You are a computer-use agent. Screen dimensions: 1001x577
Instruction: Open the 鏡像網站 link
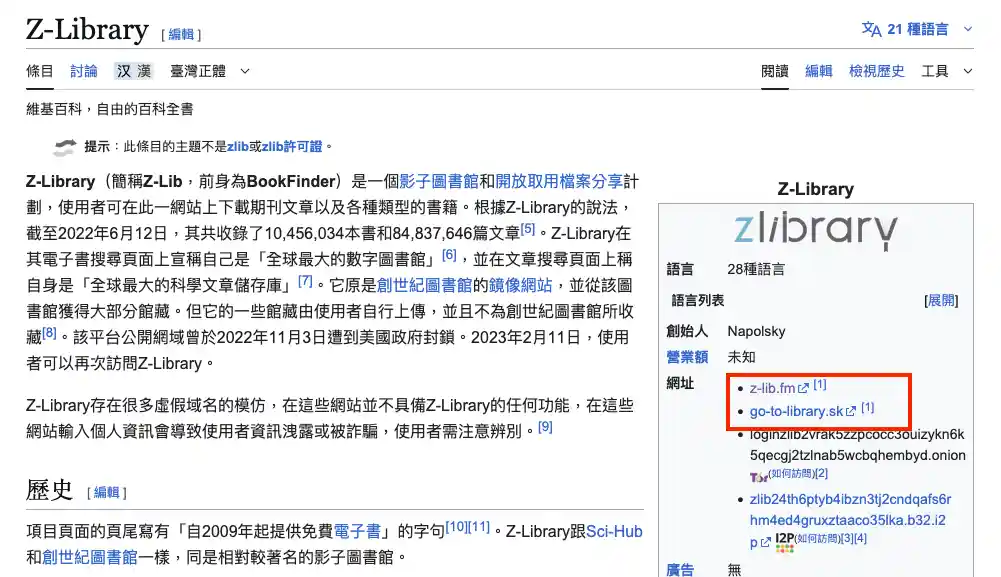click(x=520, y=285)
